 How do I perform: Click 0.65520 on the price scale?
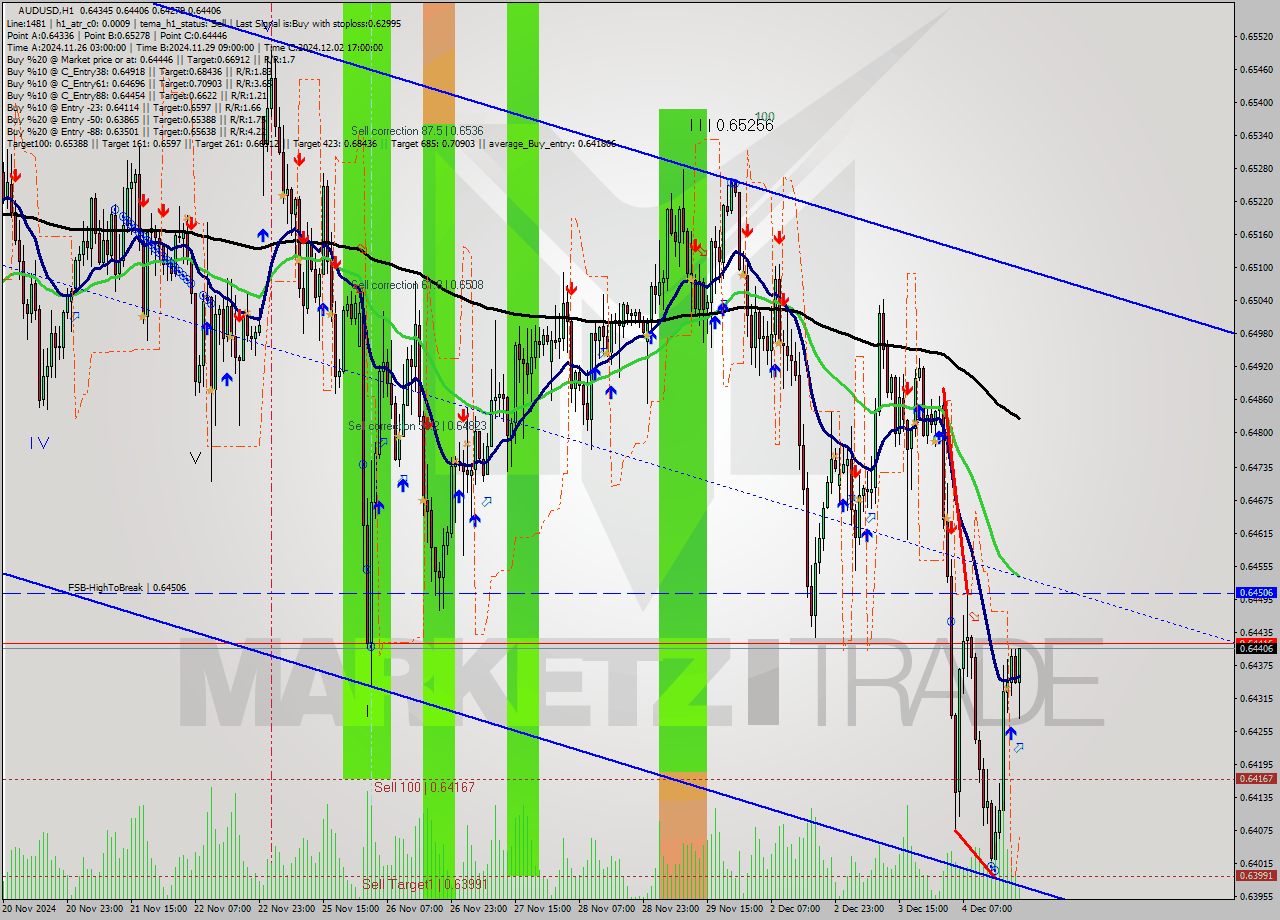1256,36
